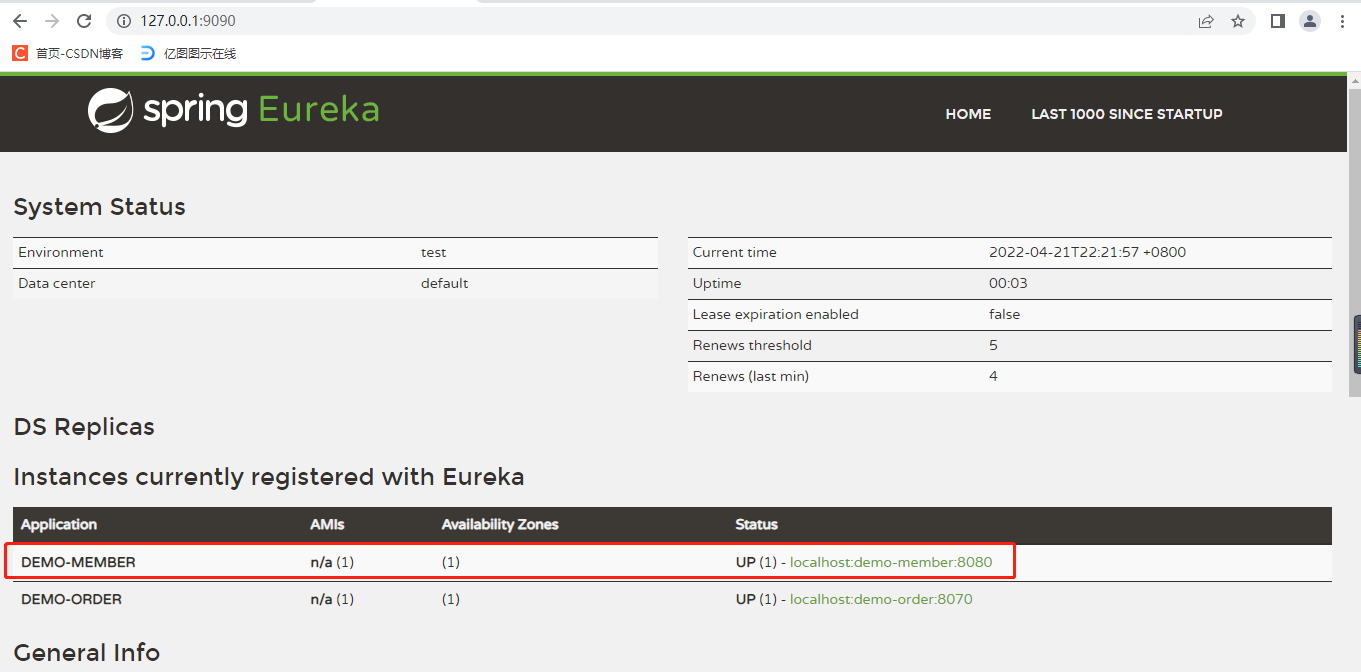Open the HOME navigation item
1361x672 pixels.
click(968, 114)
